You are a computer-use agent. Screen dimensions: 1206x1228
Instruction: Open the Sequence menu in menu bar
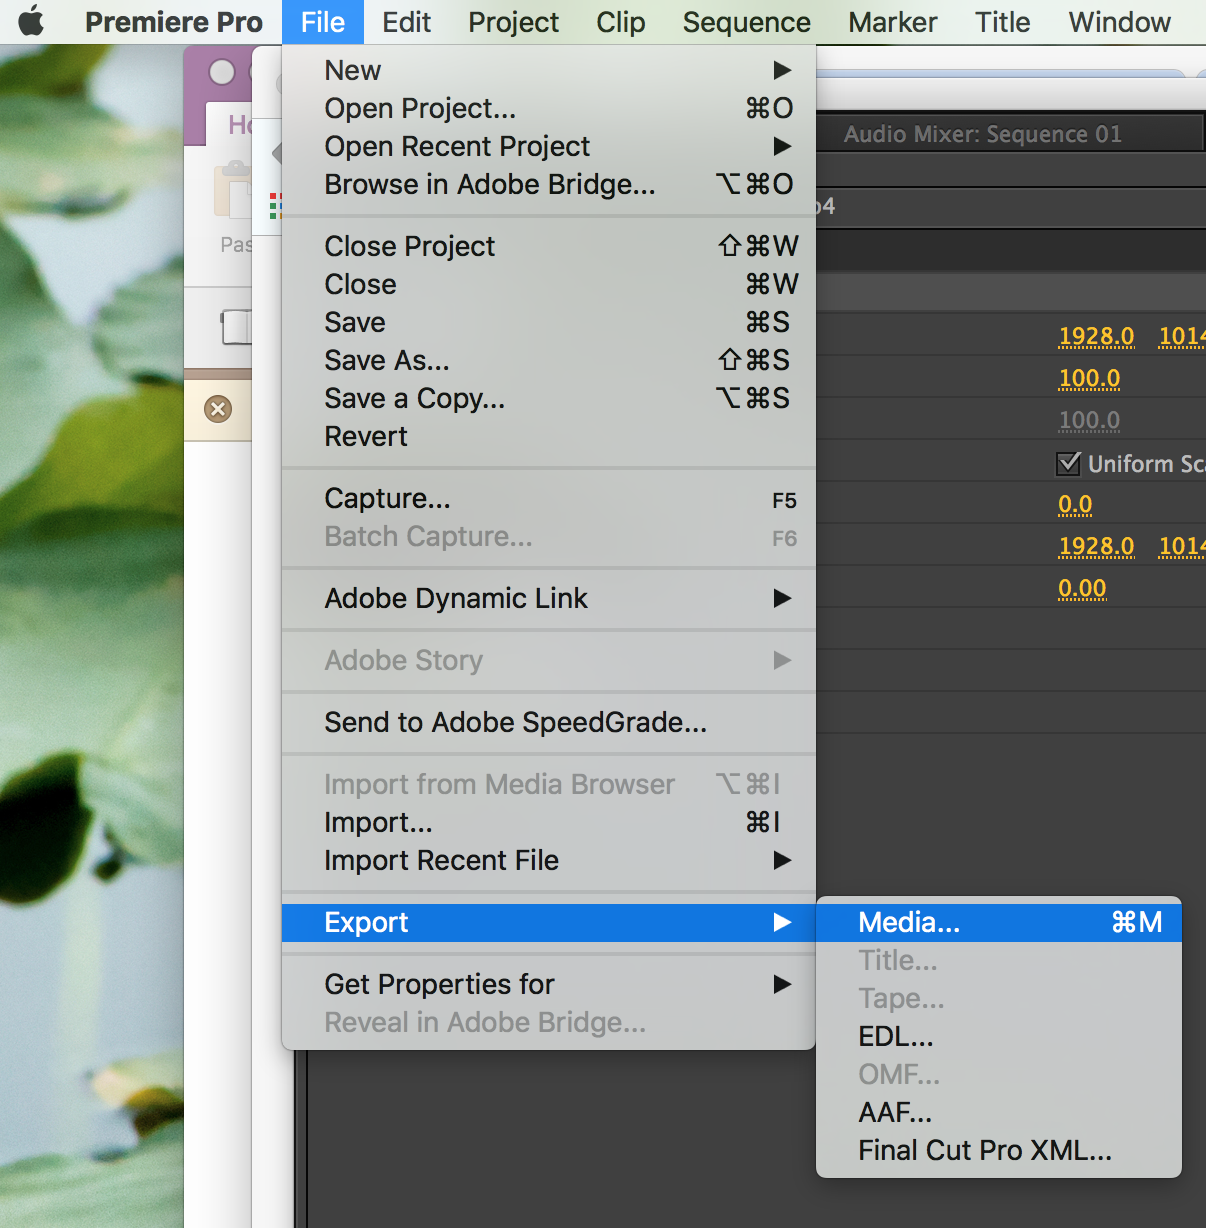click(x=746, y=22)
